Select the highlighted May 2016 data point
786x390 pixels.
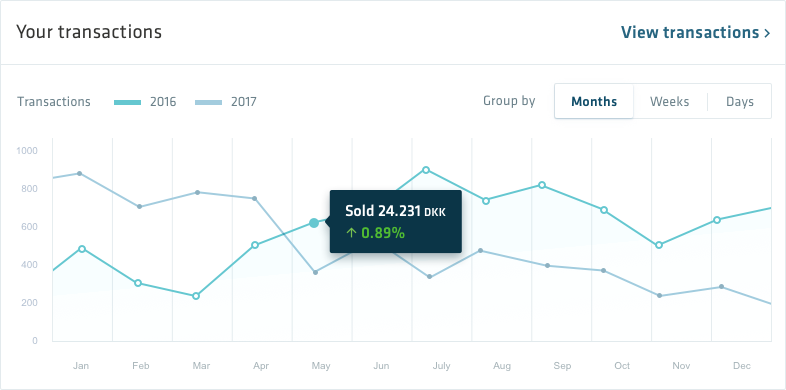(314, 223)
